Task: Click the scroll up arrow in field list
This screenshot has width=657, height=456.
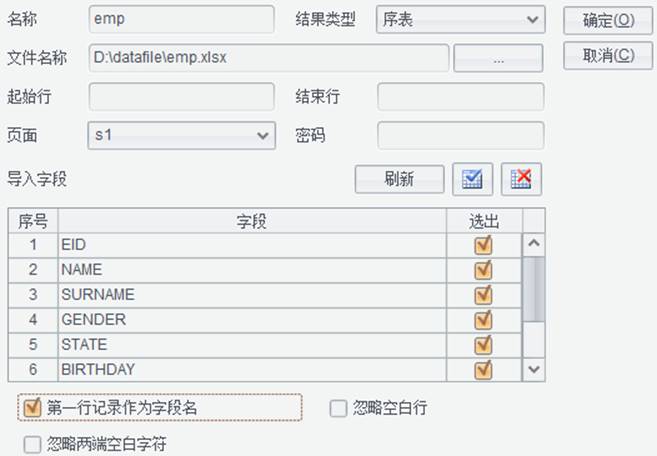Action: [534, 244]
